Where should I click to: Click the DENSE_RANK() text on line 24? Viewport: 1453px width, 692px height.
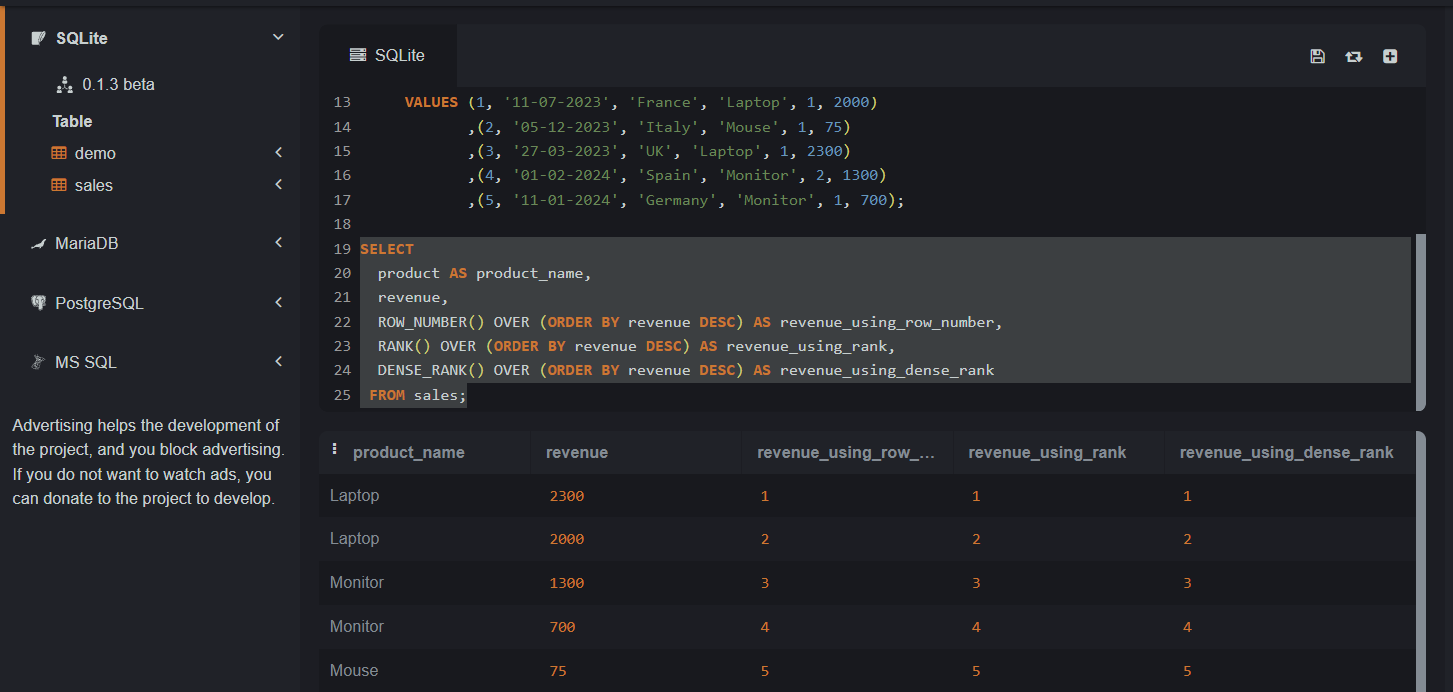[x=431, y=370]
